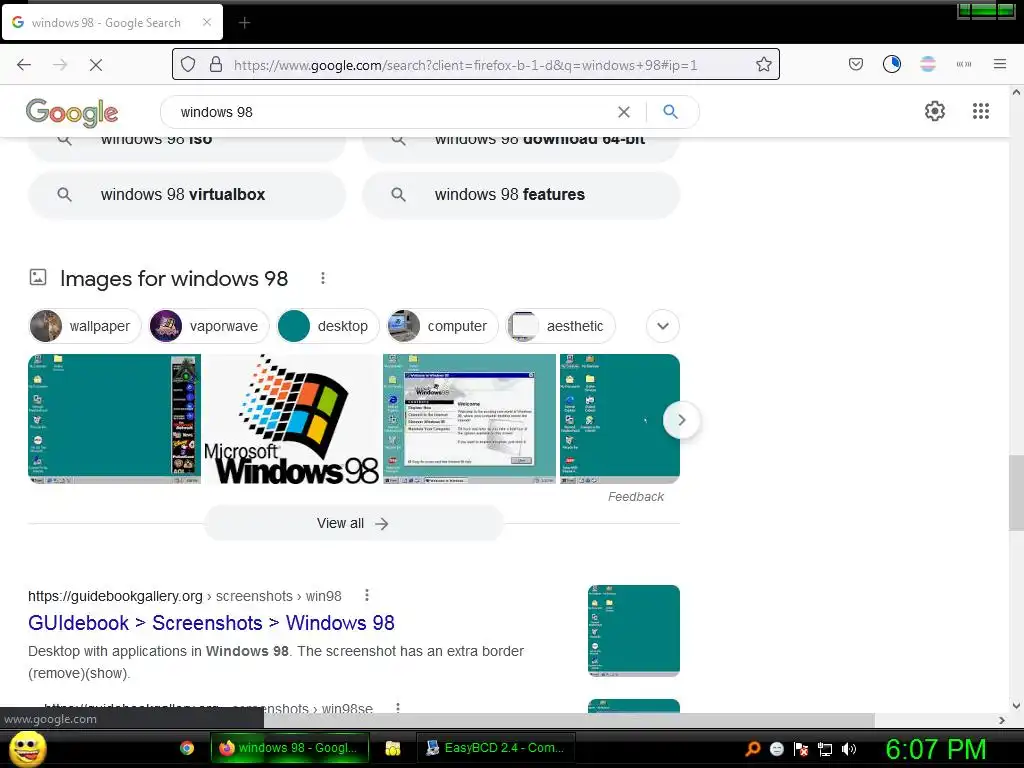This screenshot has width=1024, height=768.
Task: Switch to Firefox windows 98 taskbar button
Action: [290, 748]
